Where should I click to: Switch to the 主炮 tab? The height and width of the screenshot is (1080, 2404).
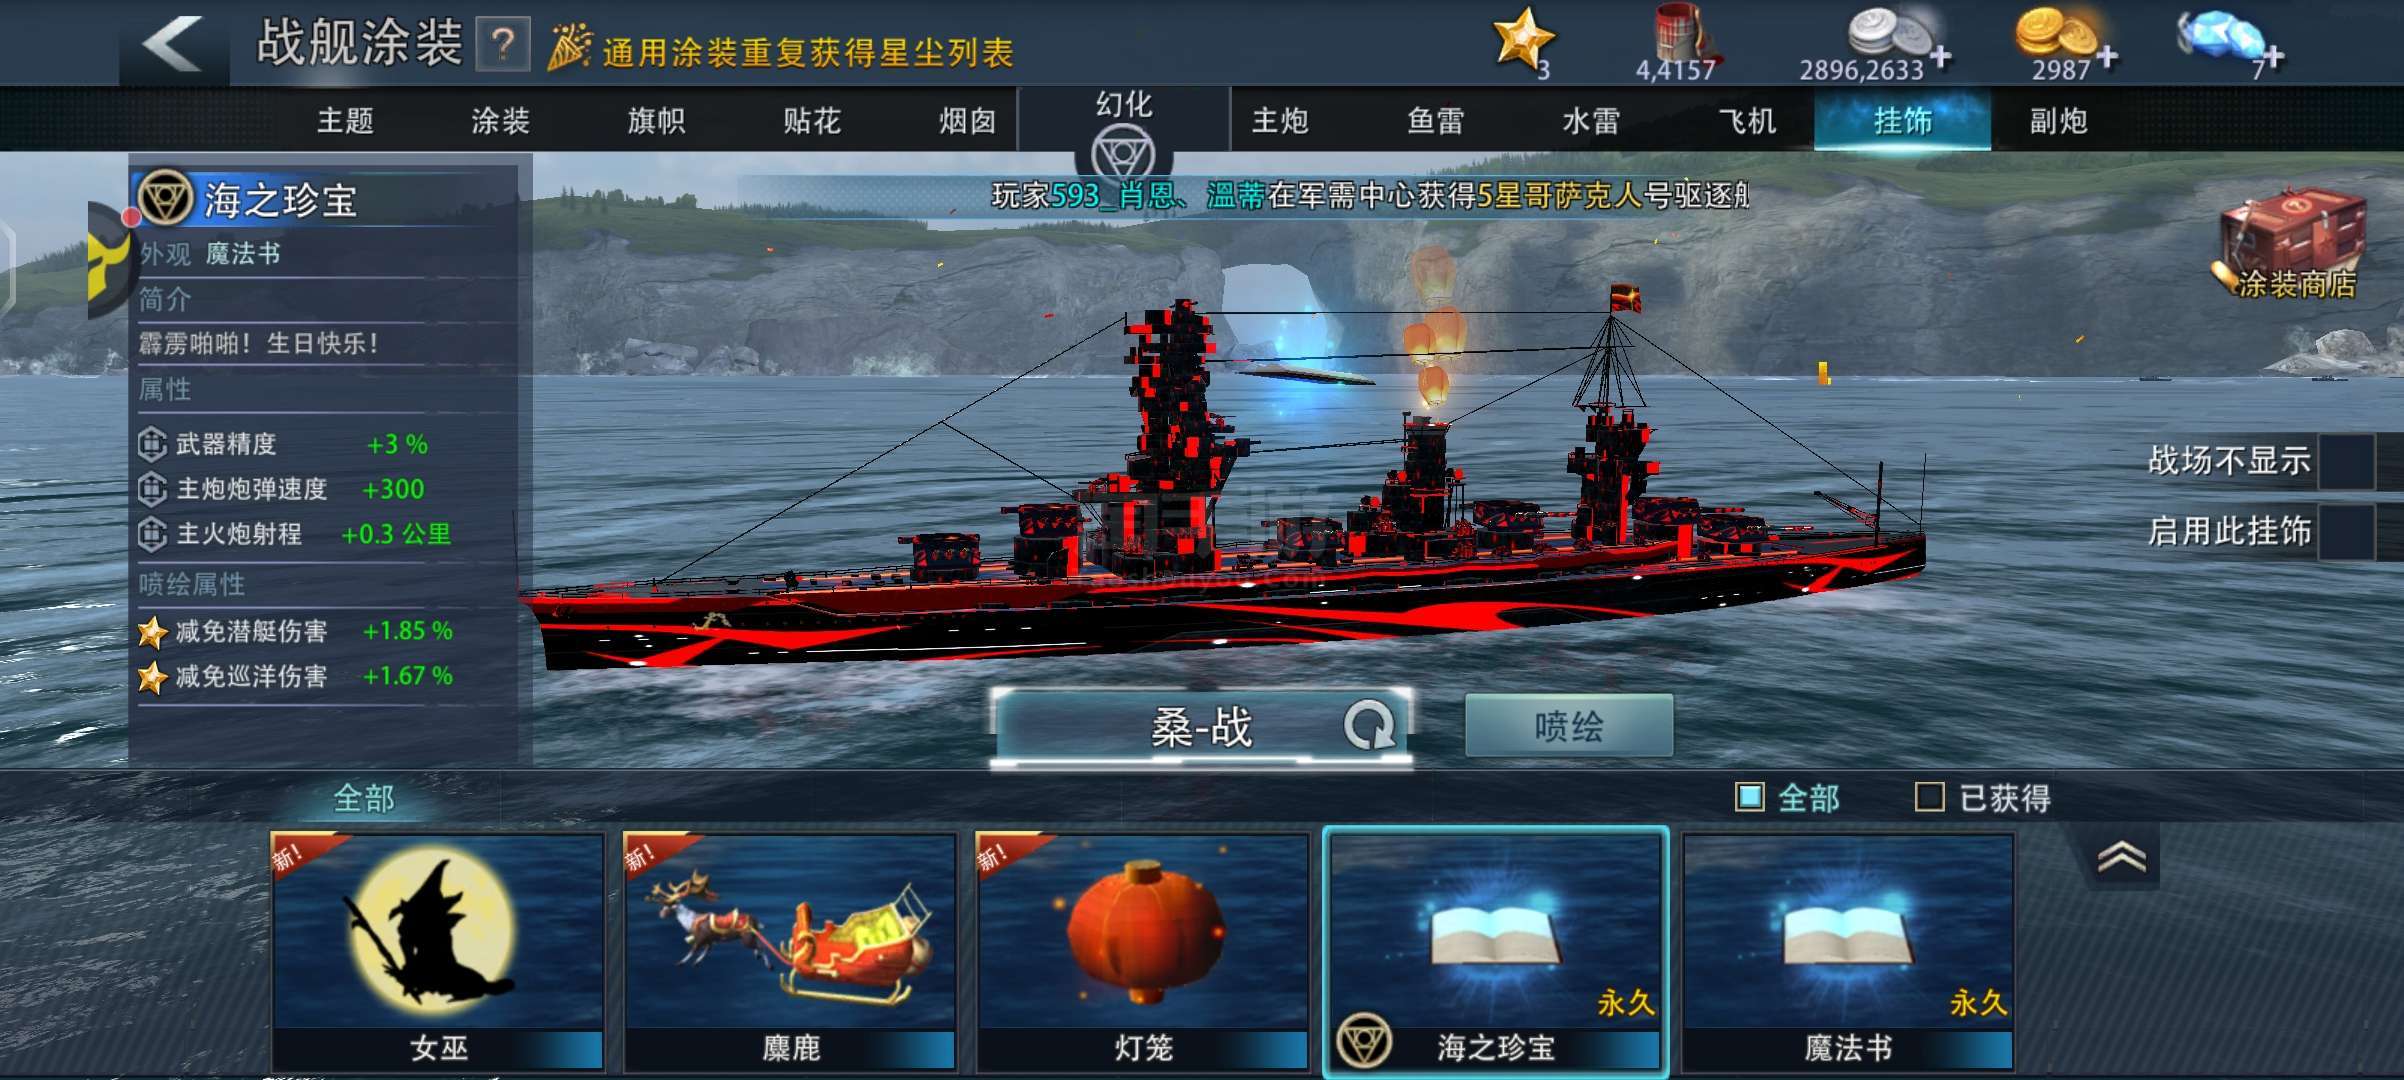1280,121
